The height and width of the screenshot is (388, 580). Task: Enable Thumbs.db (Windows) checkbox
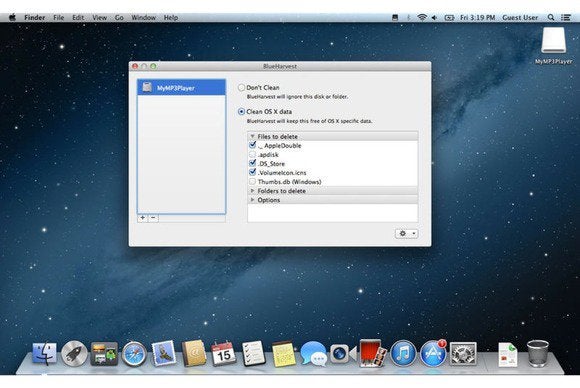[x=253, y=182]
